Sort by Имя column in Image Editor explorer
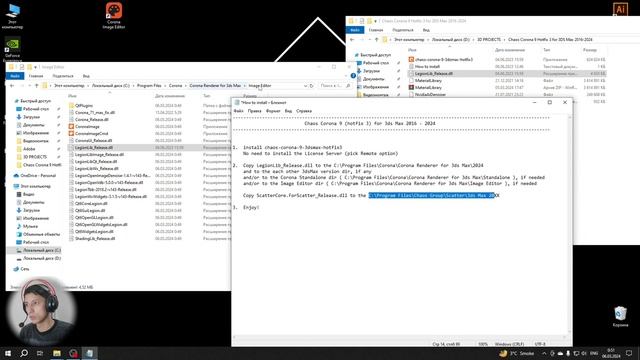Viewport: 640px width, 360px height. pos(73,96)
